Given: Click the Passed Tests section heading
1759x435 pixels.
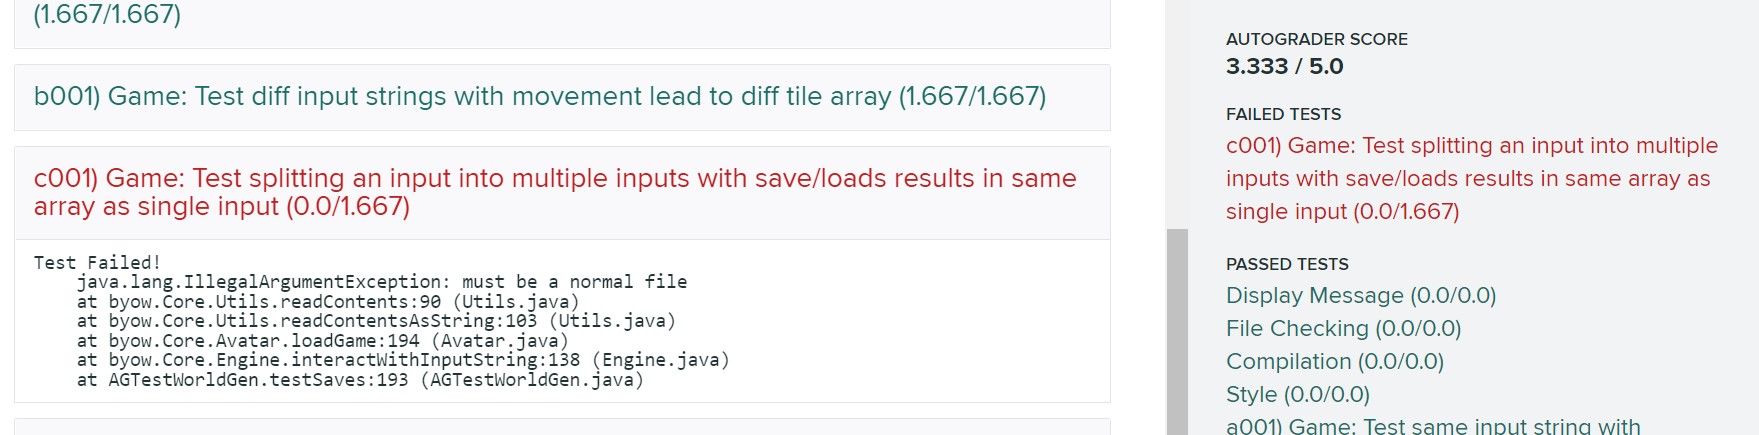Looking at the screenshot, I should [1287, 264].
